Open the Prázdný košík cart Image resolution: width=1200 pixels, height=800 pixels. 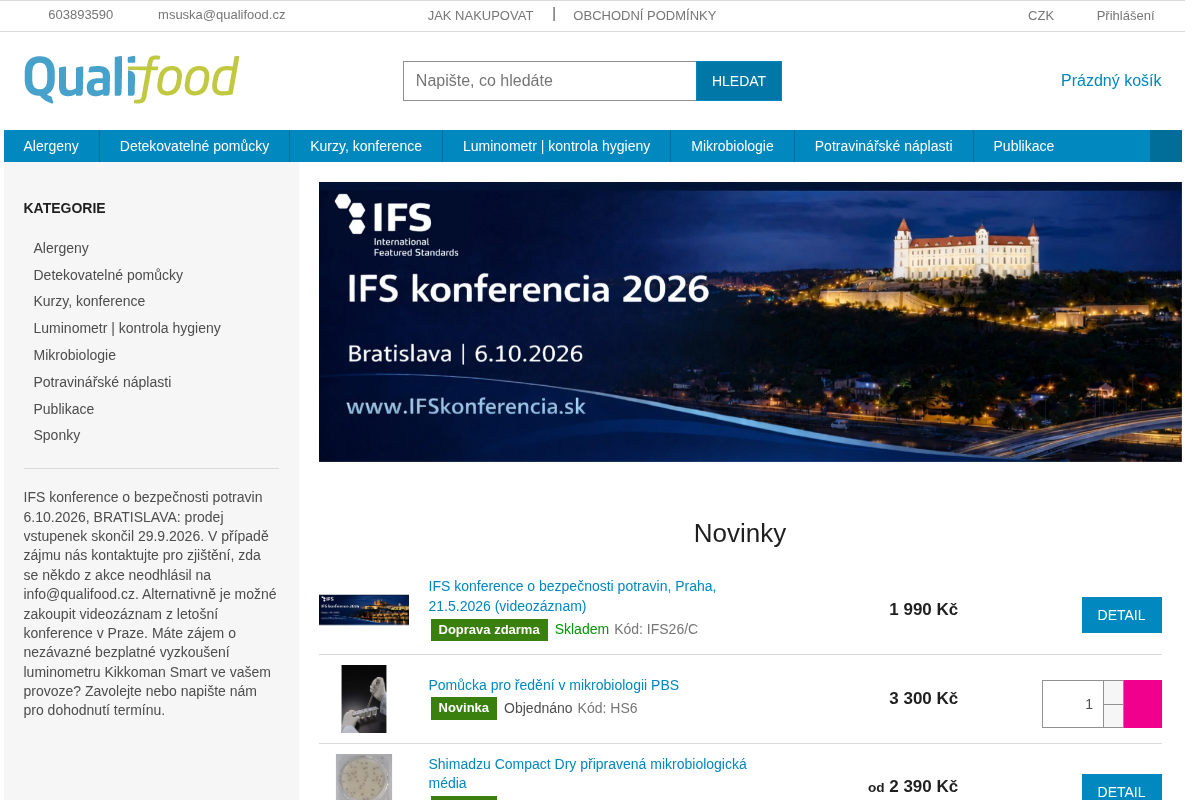[1111, 80]
